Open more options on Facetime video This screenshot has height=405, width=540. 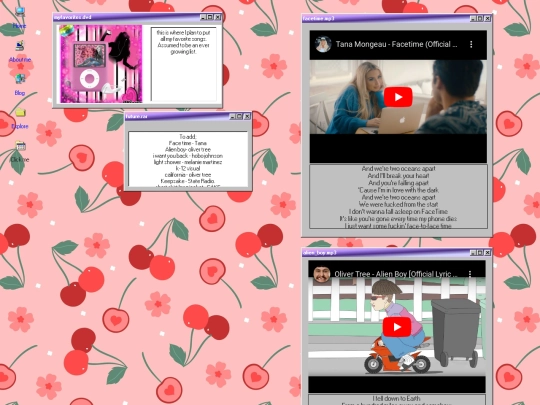coord(471,44)
